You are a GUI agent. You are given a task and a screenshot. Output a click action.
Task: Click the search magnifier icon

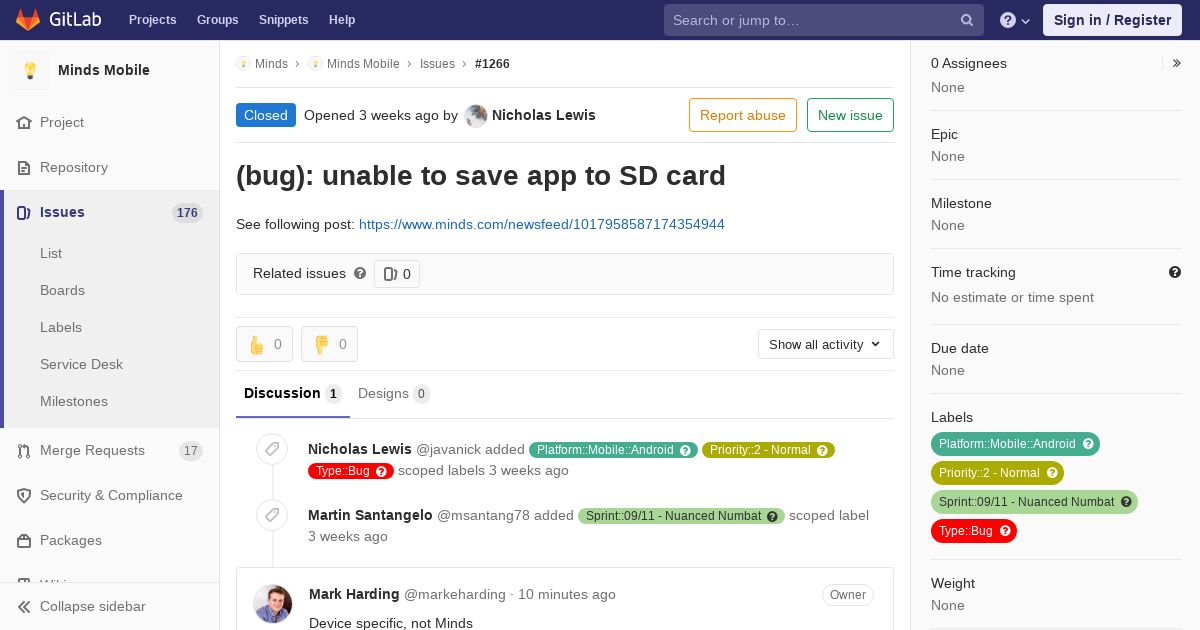click(967, 20)
